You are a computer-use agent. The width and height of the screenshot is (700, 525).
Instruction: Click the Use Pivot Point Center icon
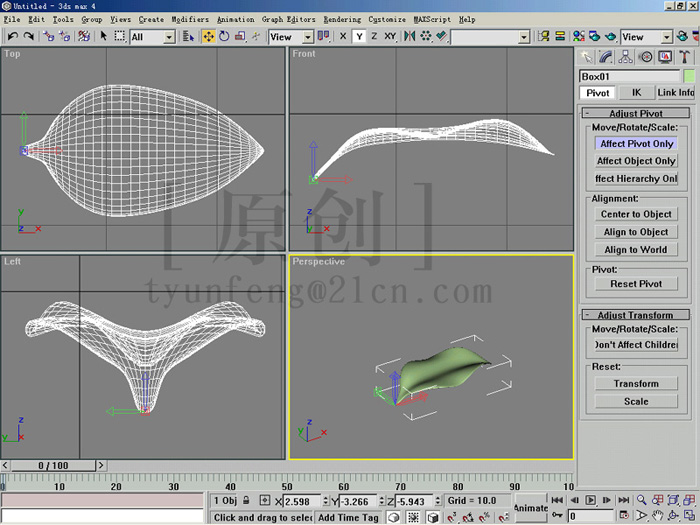click(x=323, y=36)
